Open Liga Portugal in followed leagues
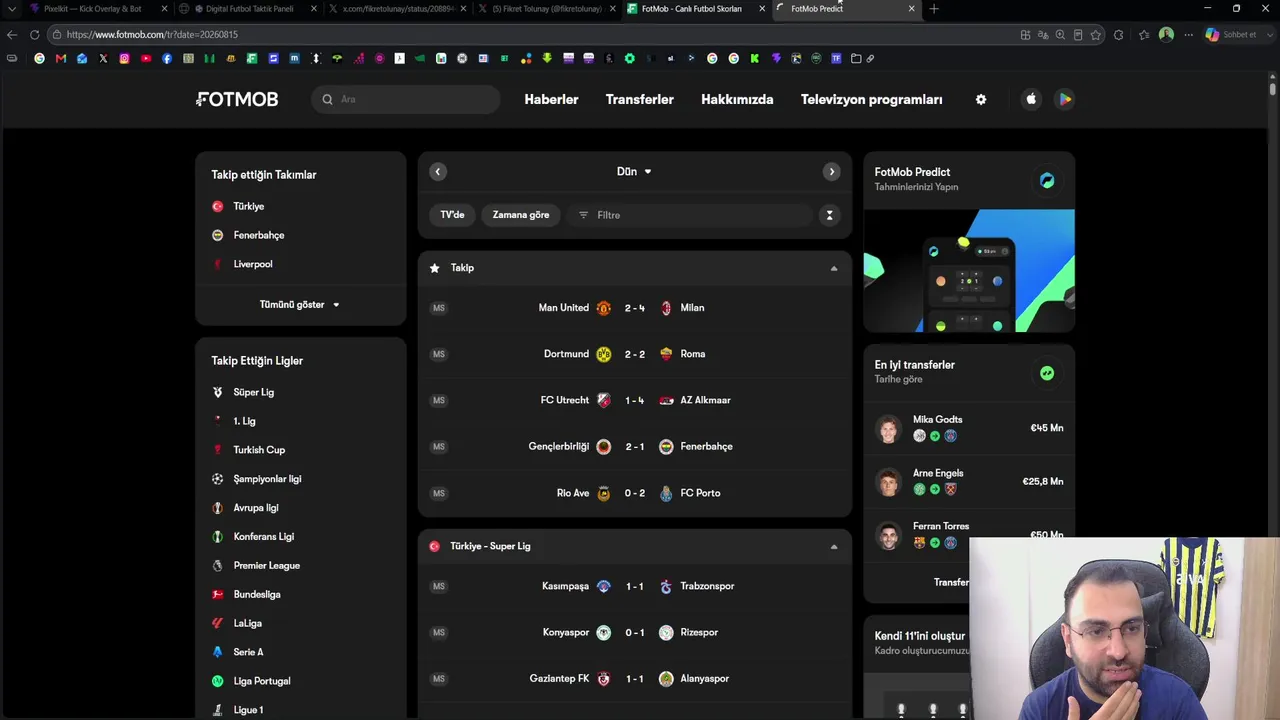 (262, 681)
